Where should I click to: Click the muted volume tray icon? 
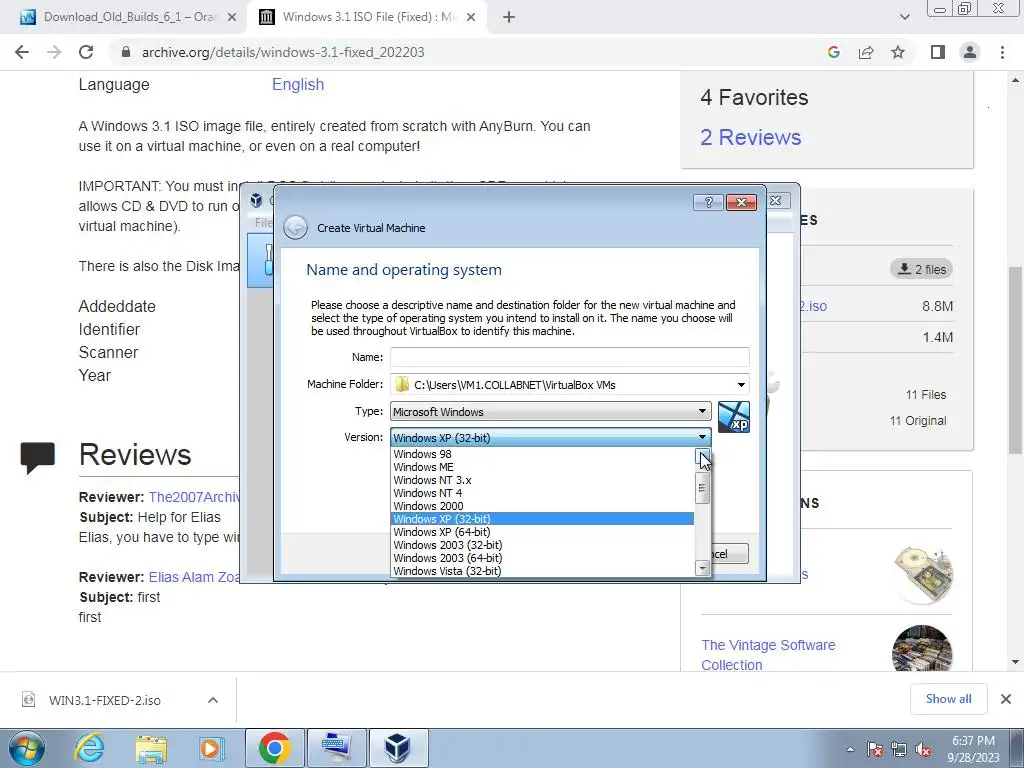(923, 749)
